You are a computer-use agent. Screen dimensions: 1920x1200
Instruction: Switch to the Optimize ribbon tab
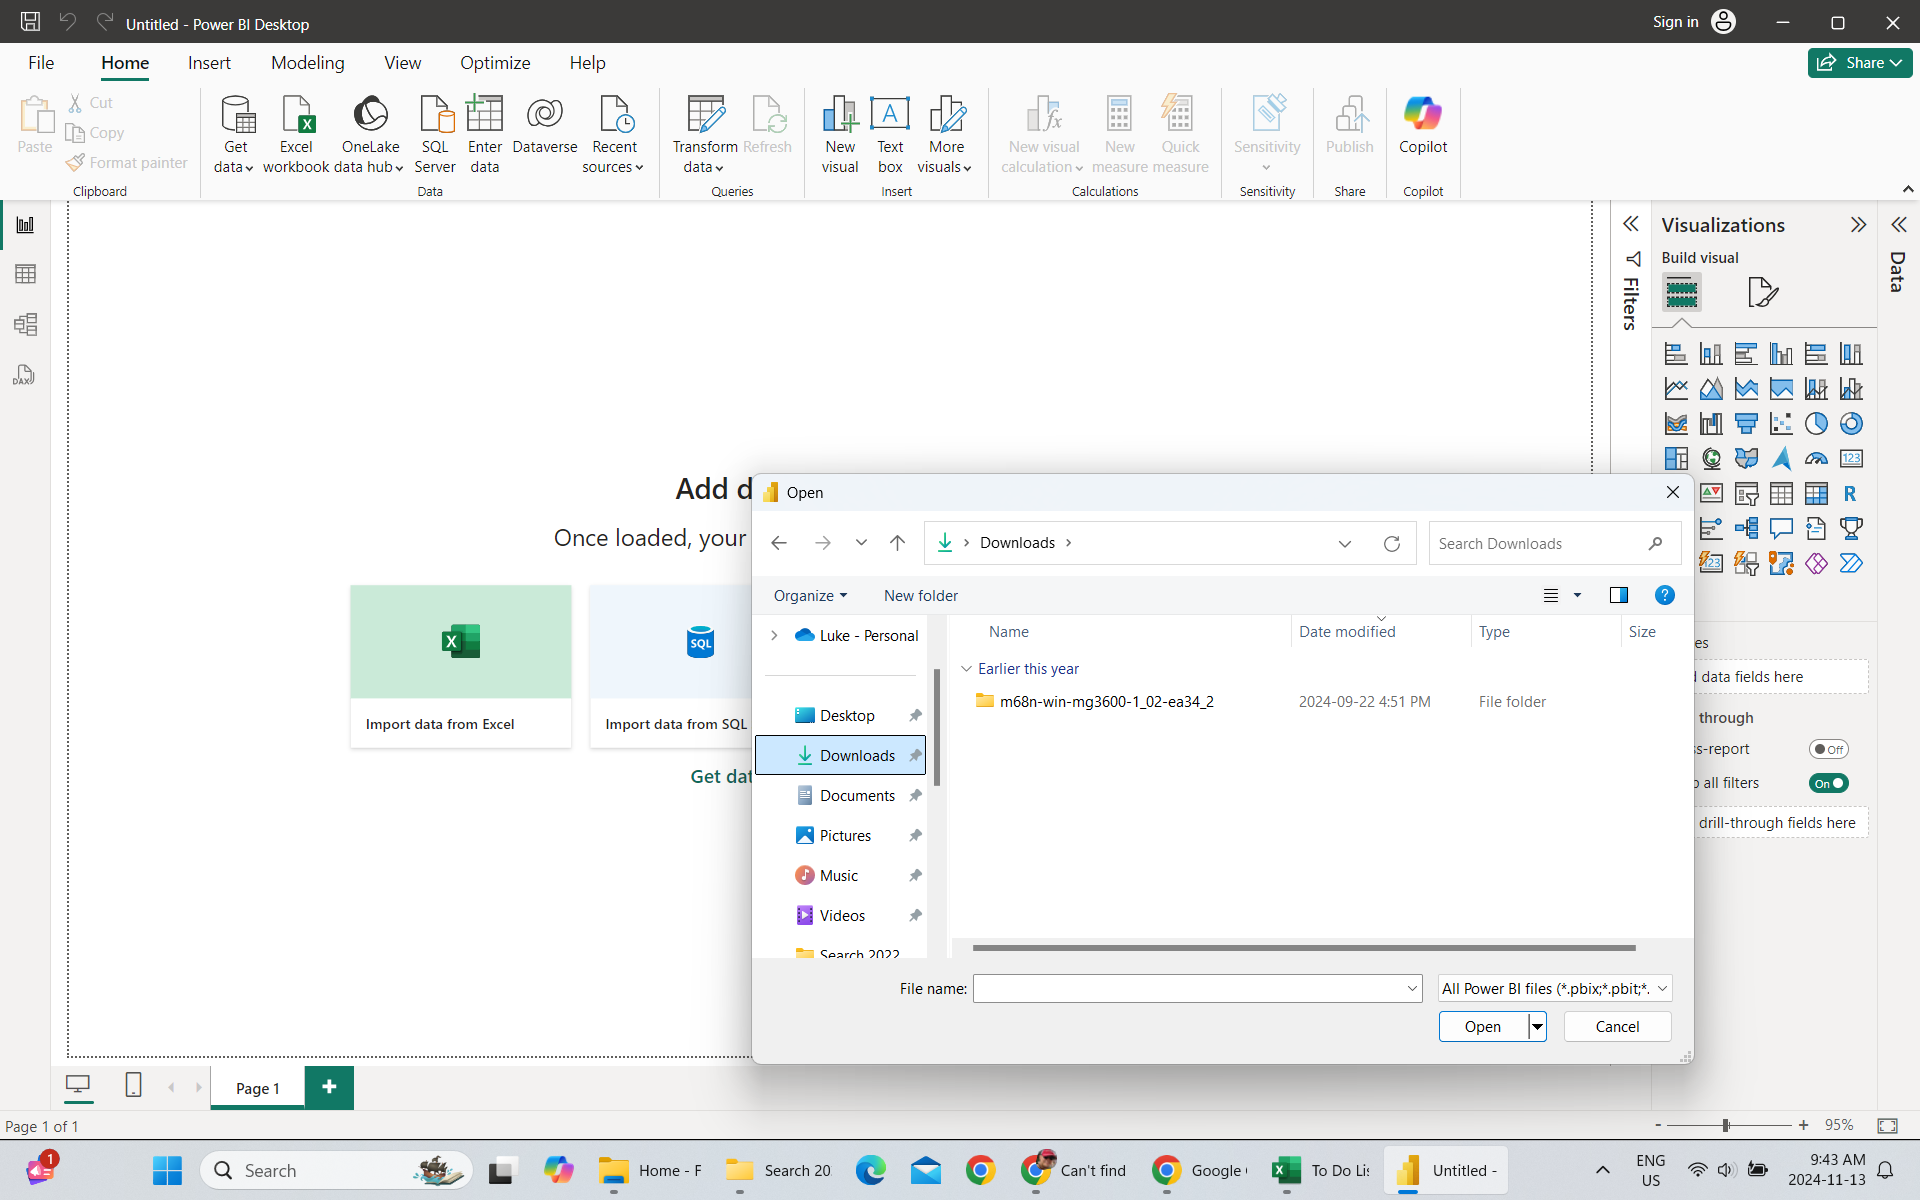[x=495, y=63]
